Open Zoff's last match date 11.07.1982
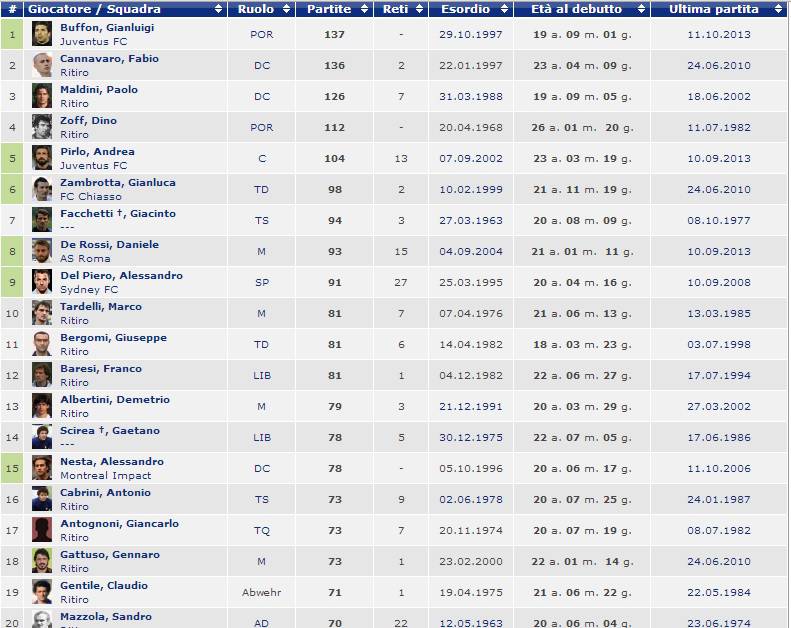Image resolution: width=791 pixels, height=628 pixels. 718,128
